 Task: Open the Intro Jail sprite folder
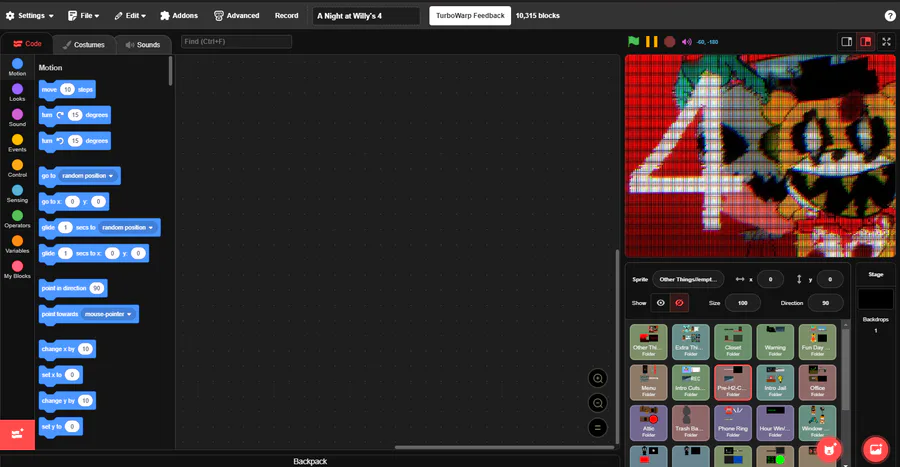click(x=775, y=383)
